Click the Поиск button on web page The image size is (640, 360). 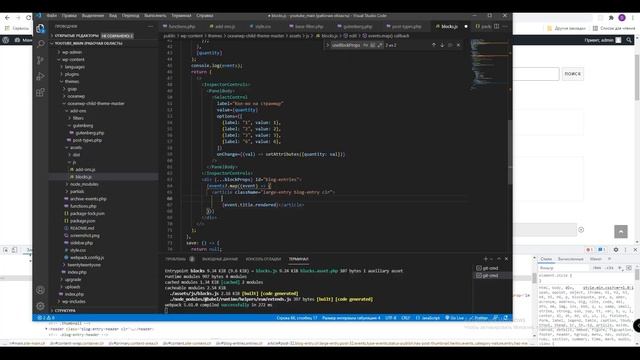coord(573,74)
